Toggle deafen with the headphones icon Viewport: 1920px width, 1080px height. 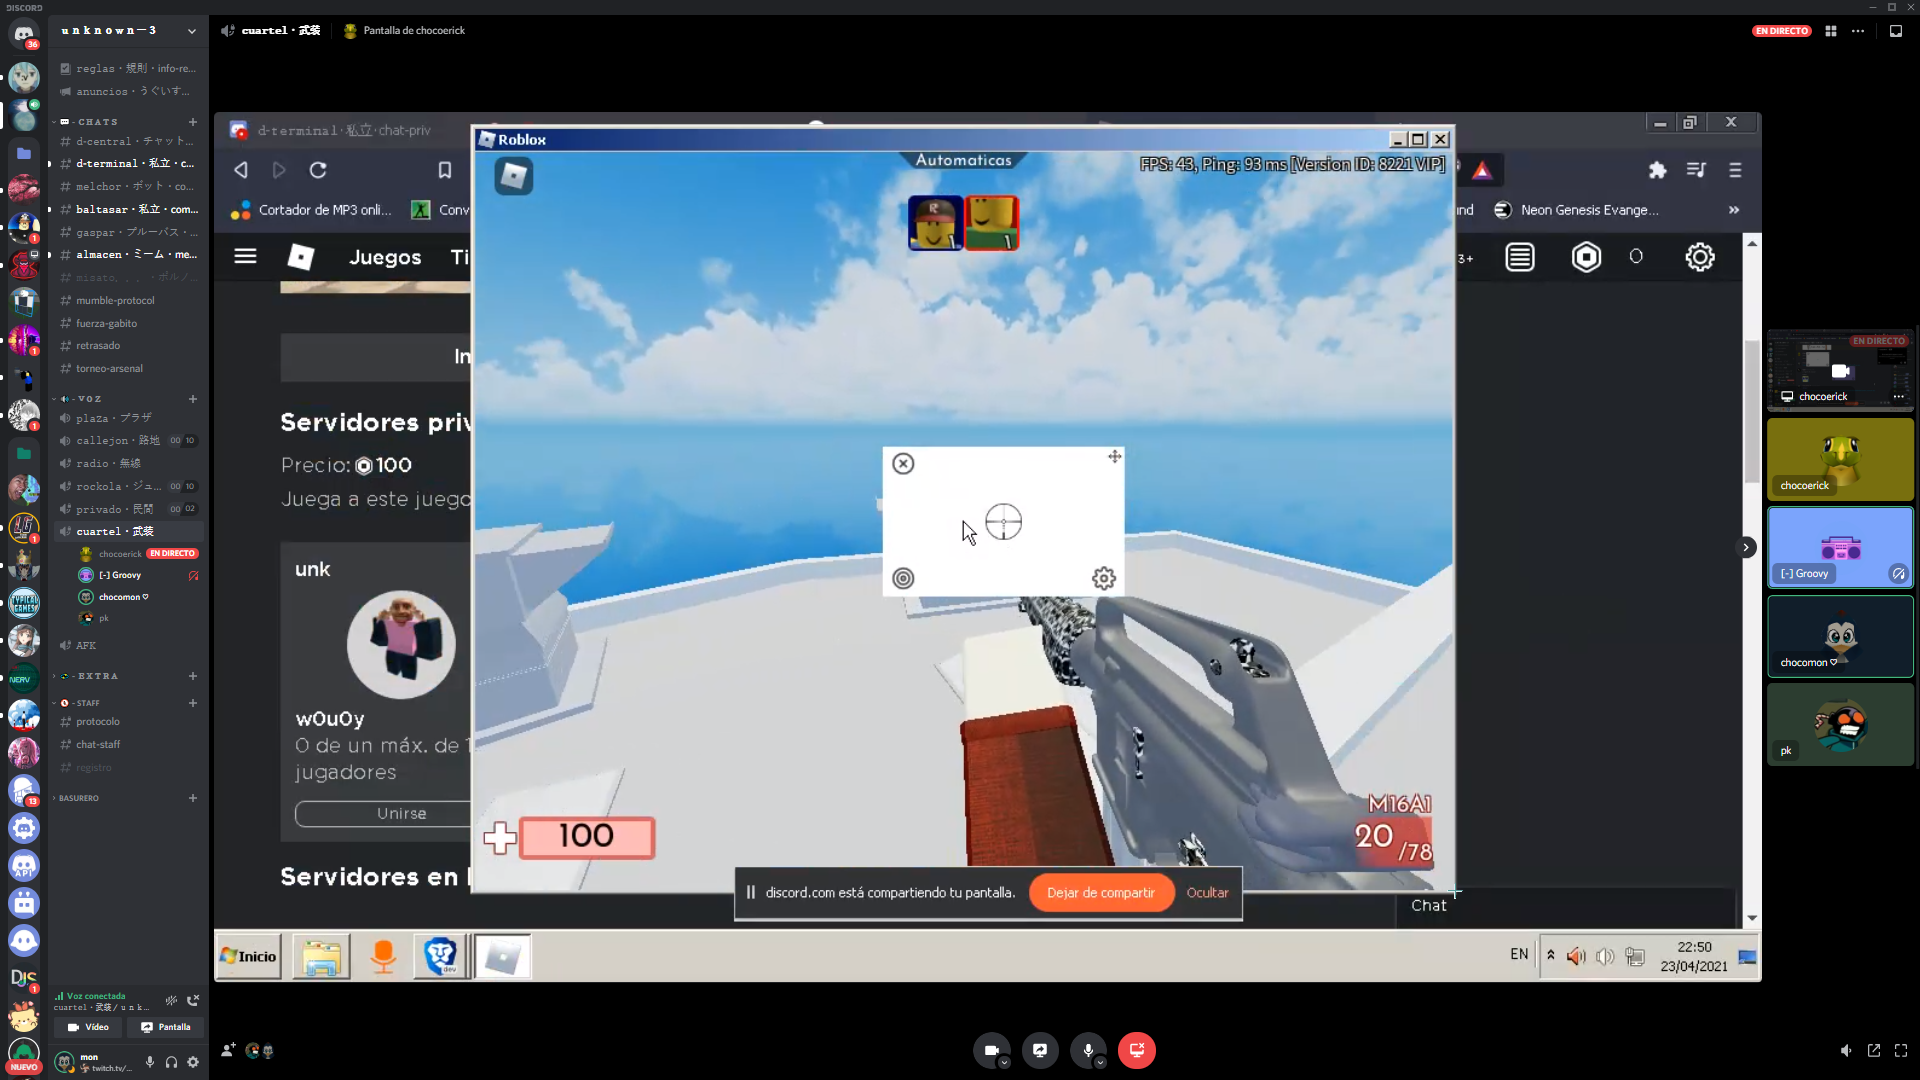171,1062
